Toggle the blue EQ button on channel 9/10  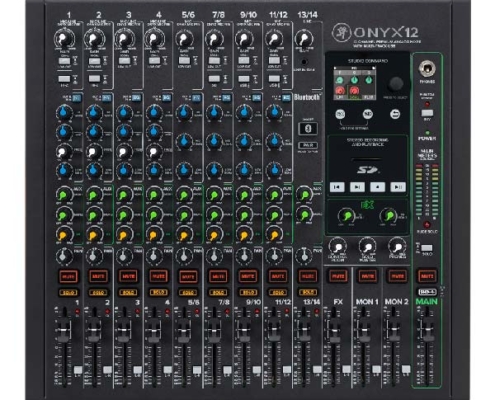tap(256, 98)
